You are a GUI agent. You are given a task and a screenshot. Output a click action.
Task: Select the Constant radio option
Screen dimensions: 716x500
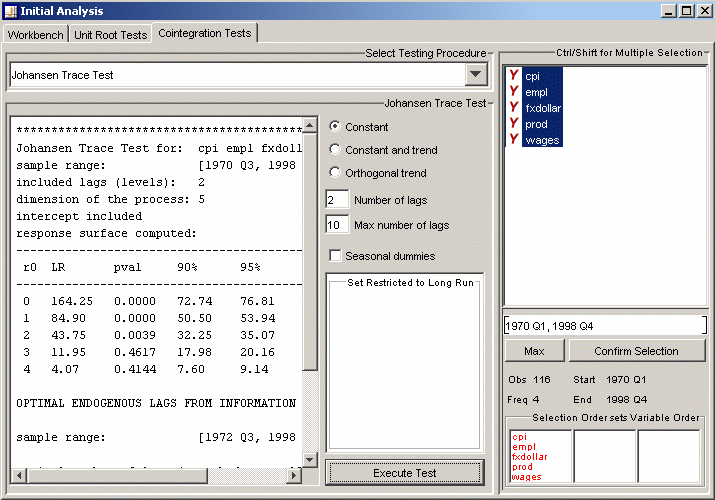click(335, 127)
